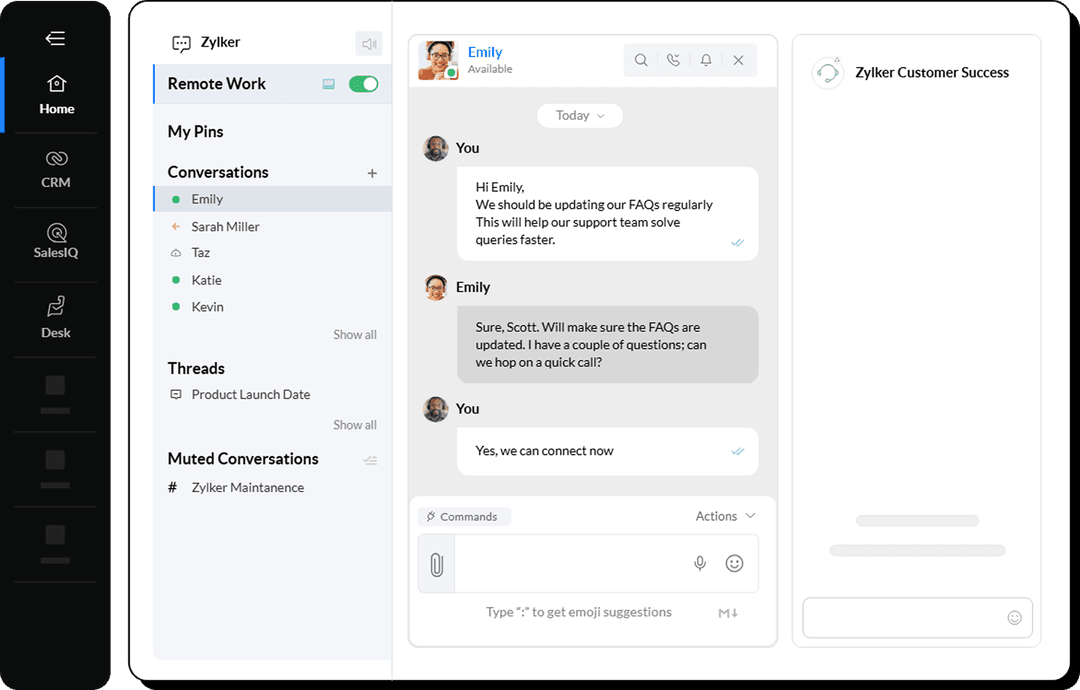Attach a file with the paperclip
The width and height of the screenshot is (1080, 690).
point(437,564)
